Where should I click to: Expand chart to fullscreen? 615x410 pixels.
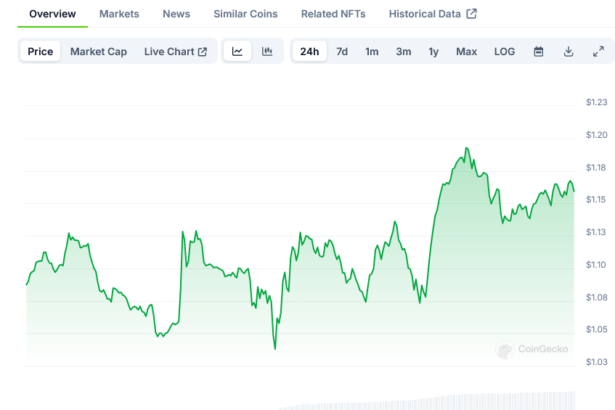click(x=598, y=52)
